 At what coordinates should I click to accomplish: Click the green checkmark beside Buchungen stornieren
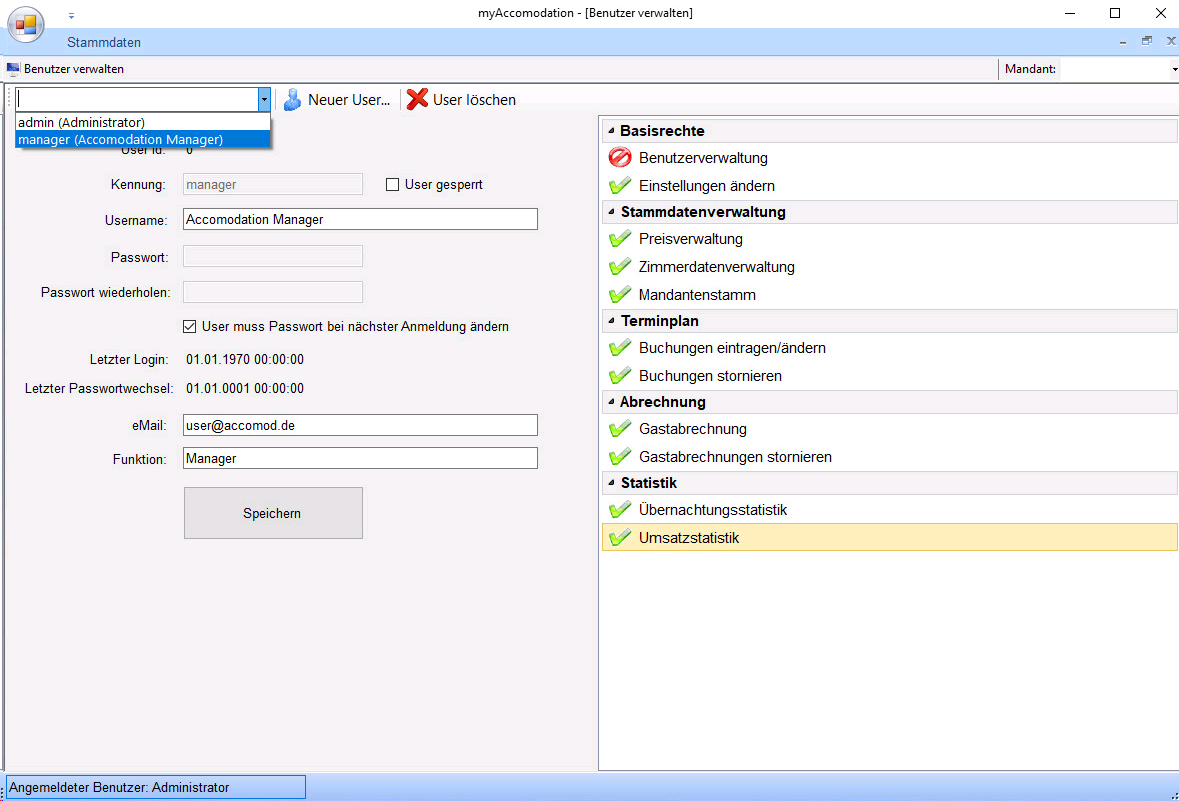pos(620,376)
